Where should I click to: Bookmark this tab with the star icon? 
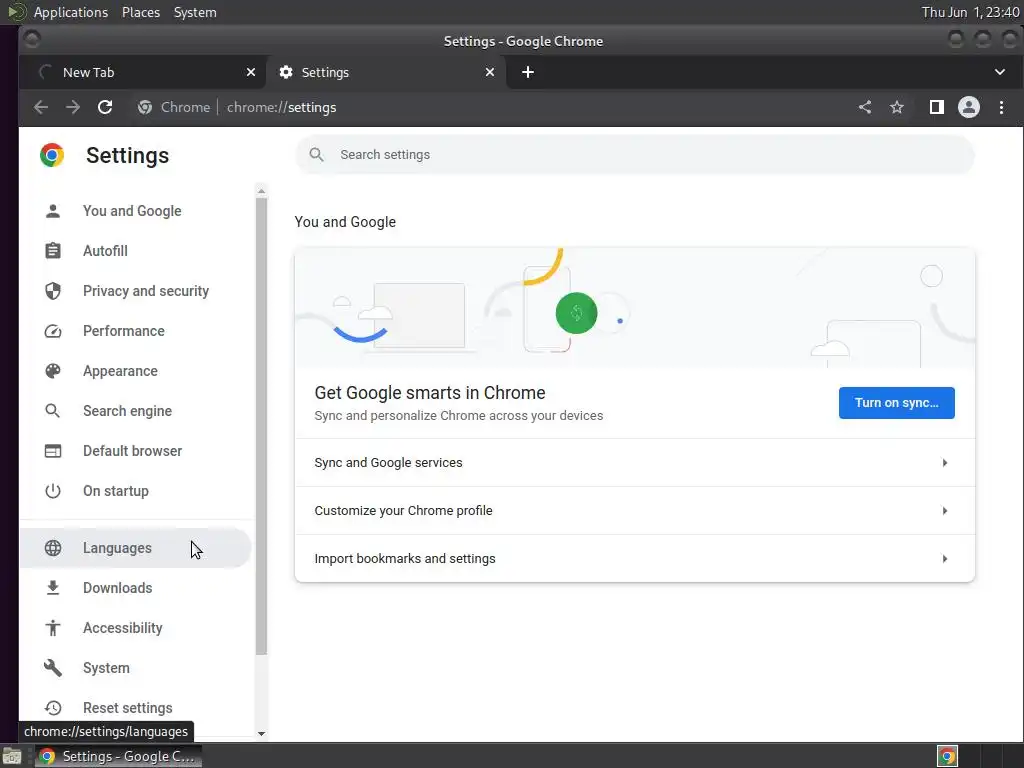(x=897, y=107)
